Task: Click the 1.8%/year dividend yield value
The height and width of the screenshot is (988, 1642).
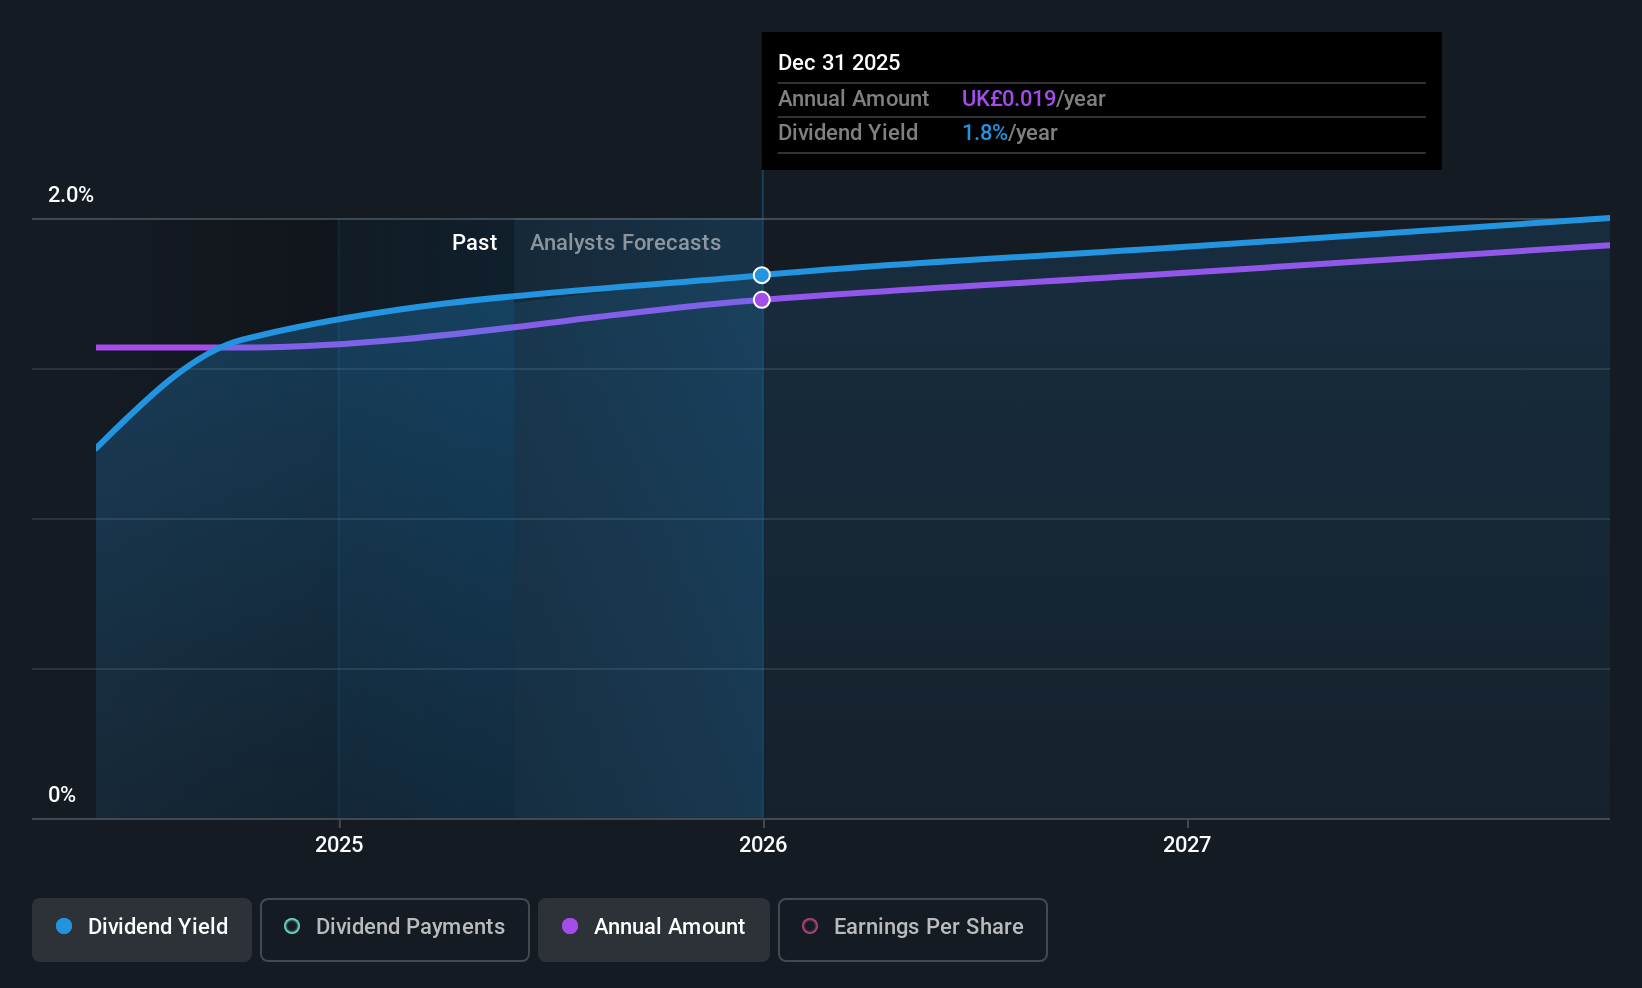Action: pos(1009,132)
